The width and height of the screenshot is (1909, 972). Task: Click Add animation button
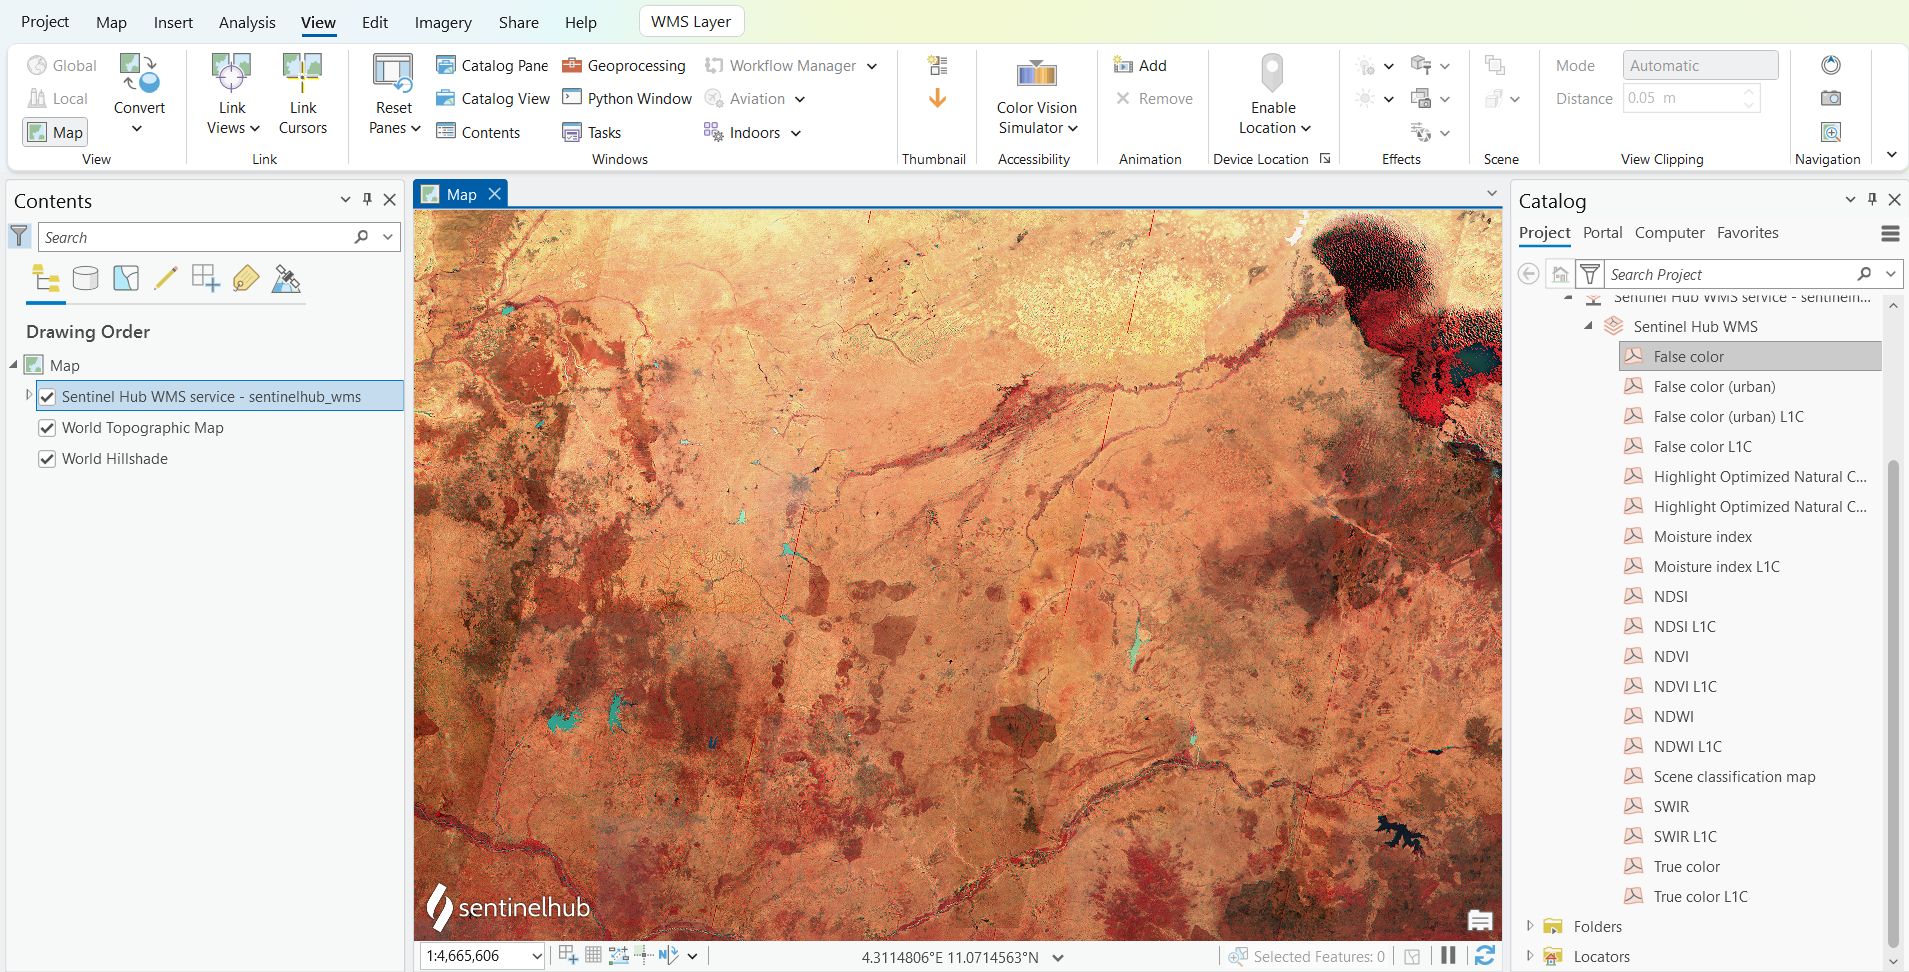(x=1141, y=65)
